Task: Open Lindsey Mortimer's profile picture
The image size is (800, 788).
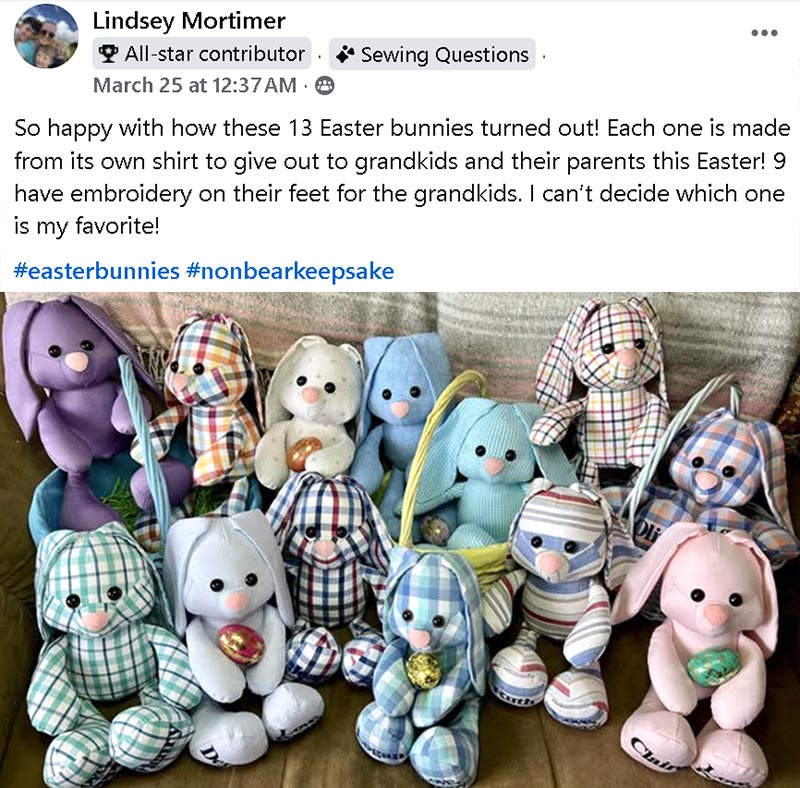Action: pyautogui.click(x=46, y=36)
